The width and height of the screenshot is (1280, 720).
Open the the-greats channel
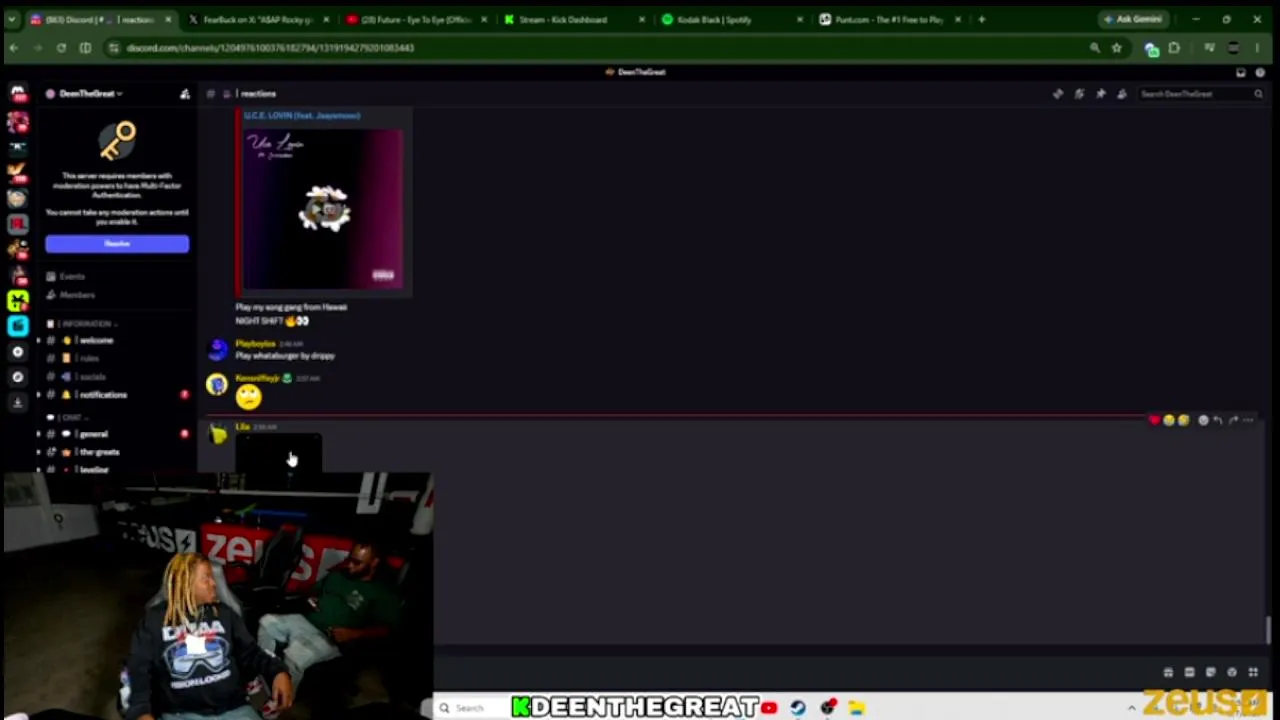pos(116,452)
